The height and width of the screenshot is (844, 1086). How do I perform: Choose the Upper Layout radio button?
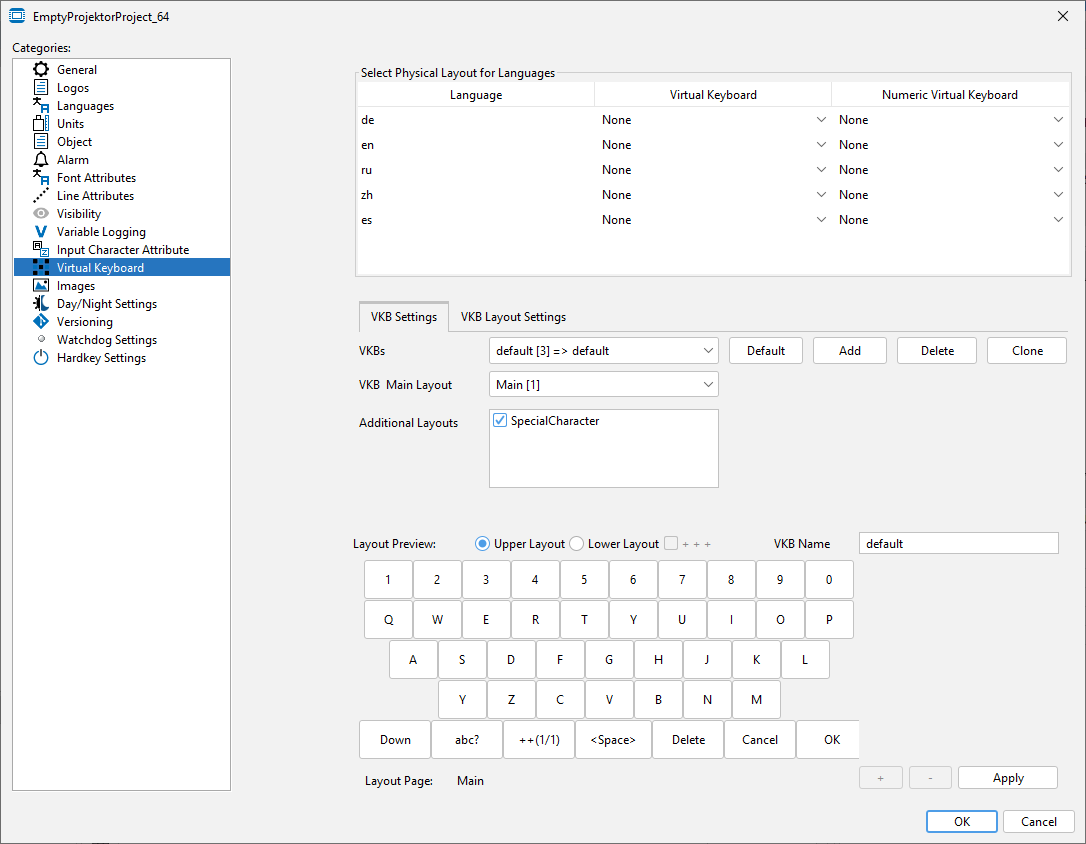pyautogui.click(x=483, y=544)
